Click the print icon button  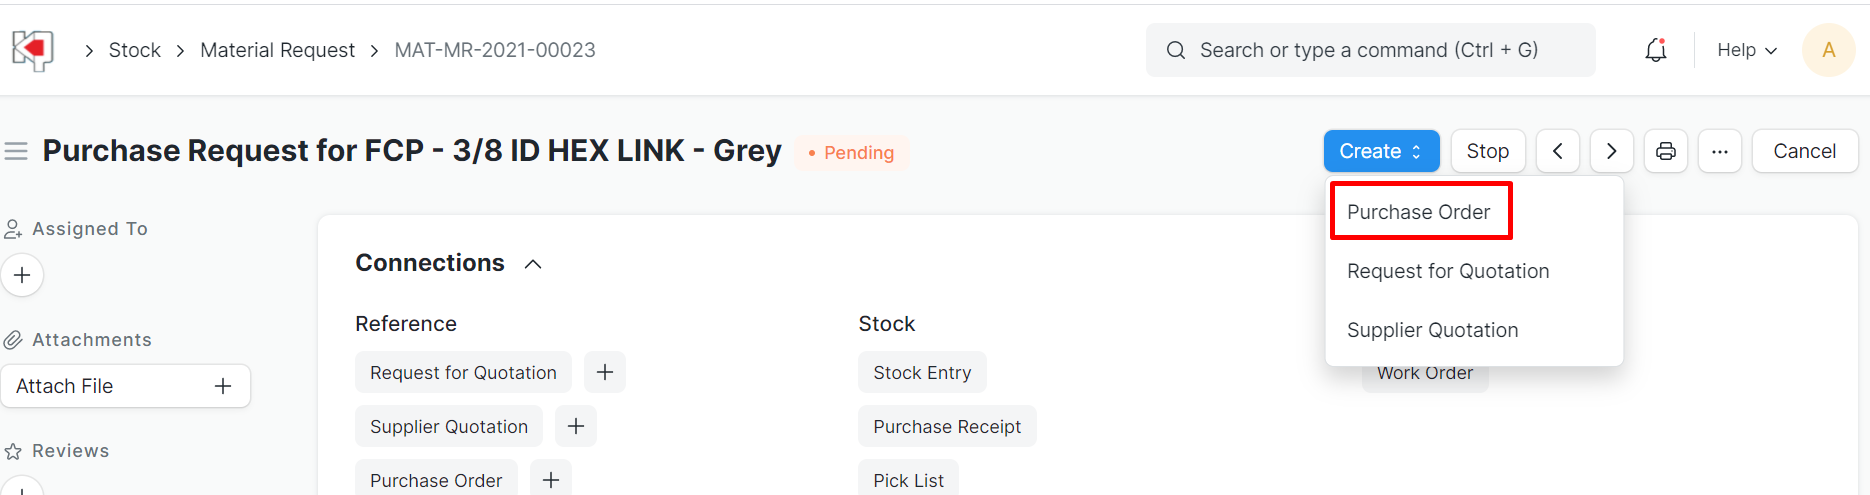pyautogui.click(x=1666, y=151)
